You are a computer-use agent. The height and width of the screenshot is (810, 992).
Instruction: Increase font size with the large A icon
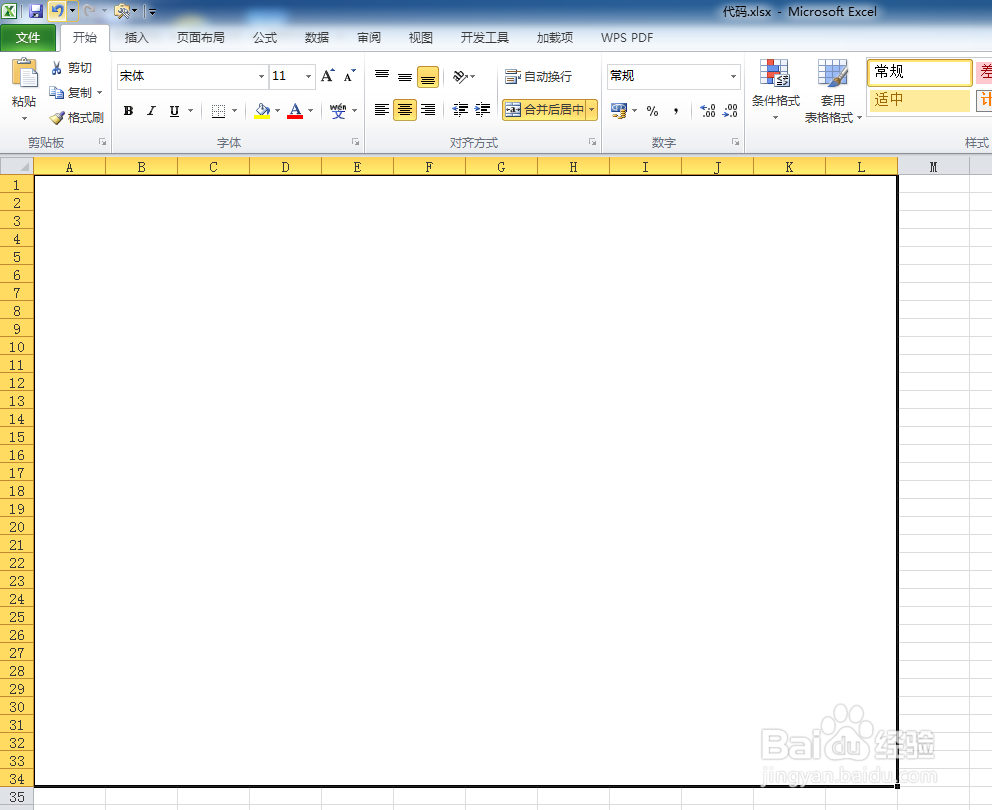[x=328, y=76]
